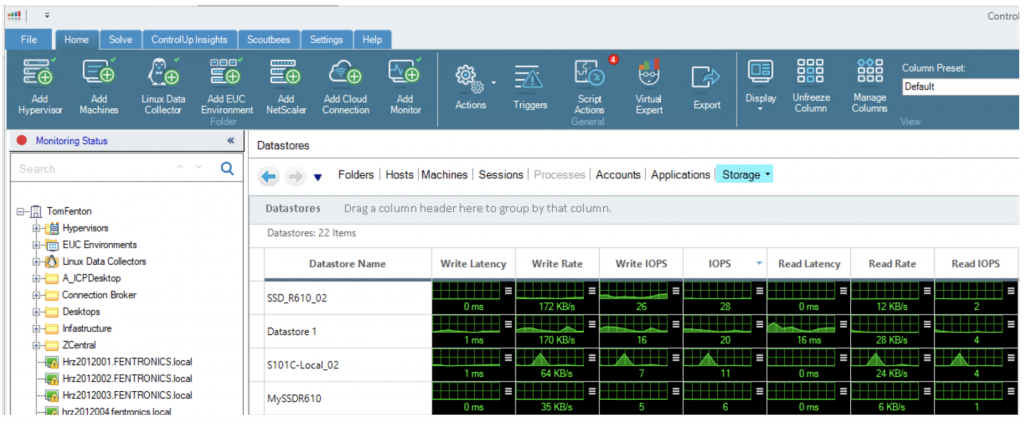Collapse the Monitoring Status panel

[x=231, y=141]
